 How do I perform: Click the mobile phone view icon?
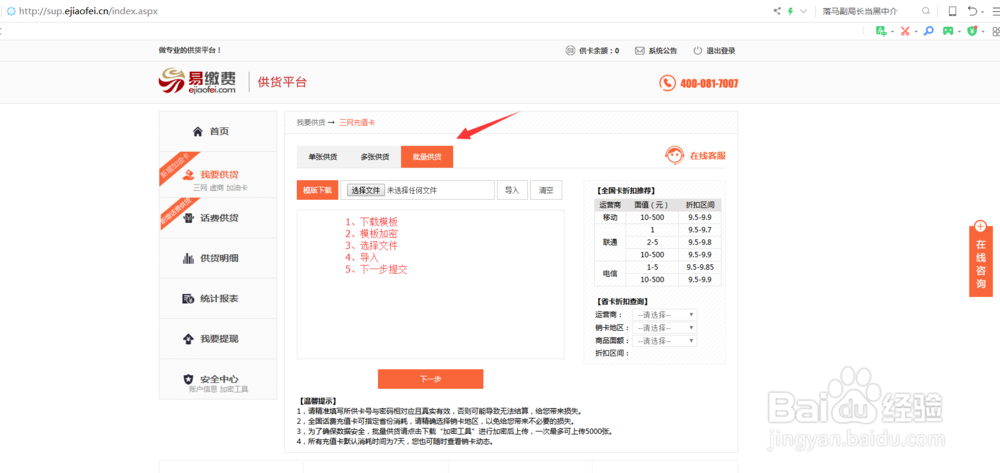click(x=953, y=11)
